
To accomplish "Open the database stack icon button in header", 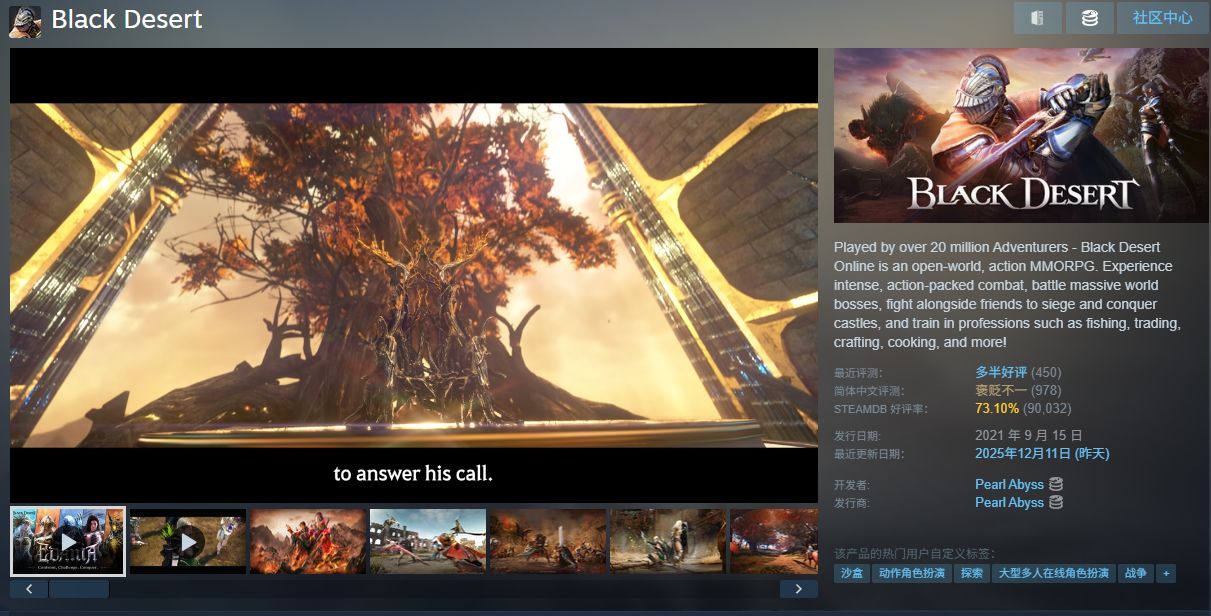I will [x=1089, y=18].
